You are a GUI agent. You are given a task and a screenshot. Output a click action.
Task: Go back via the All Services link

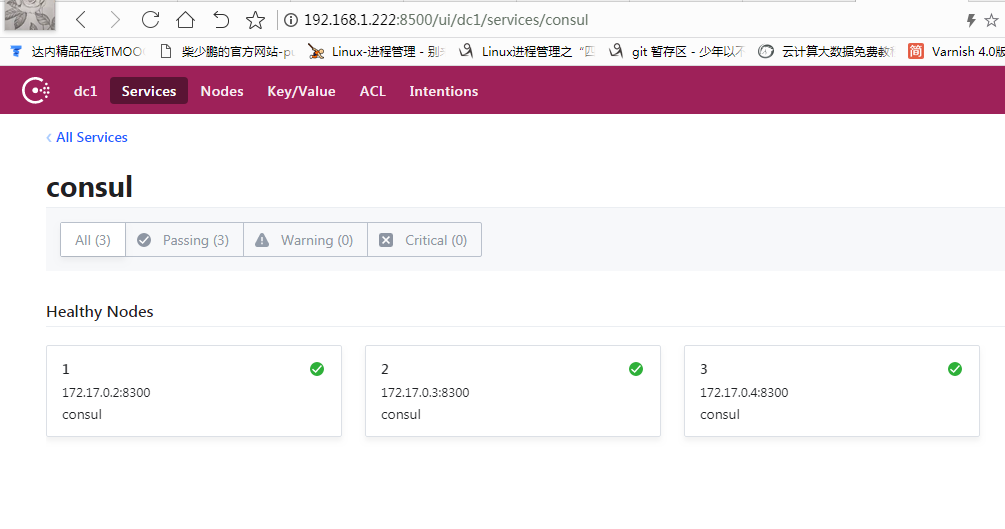point(87,137)
